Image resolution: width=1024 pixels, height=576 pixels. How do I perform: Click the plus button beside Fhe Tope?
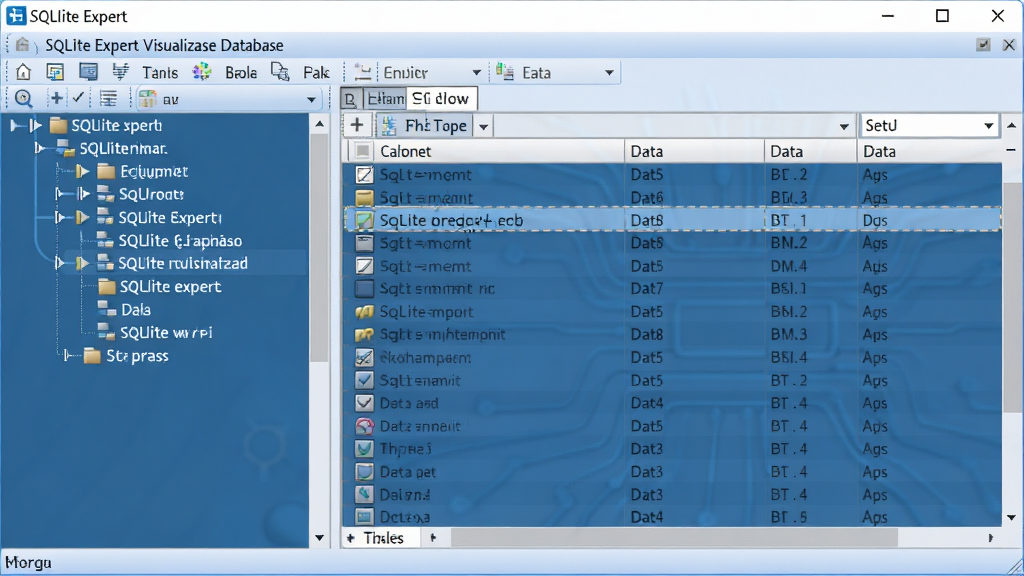357,125
